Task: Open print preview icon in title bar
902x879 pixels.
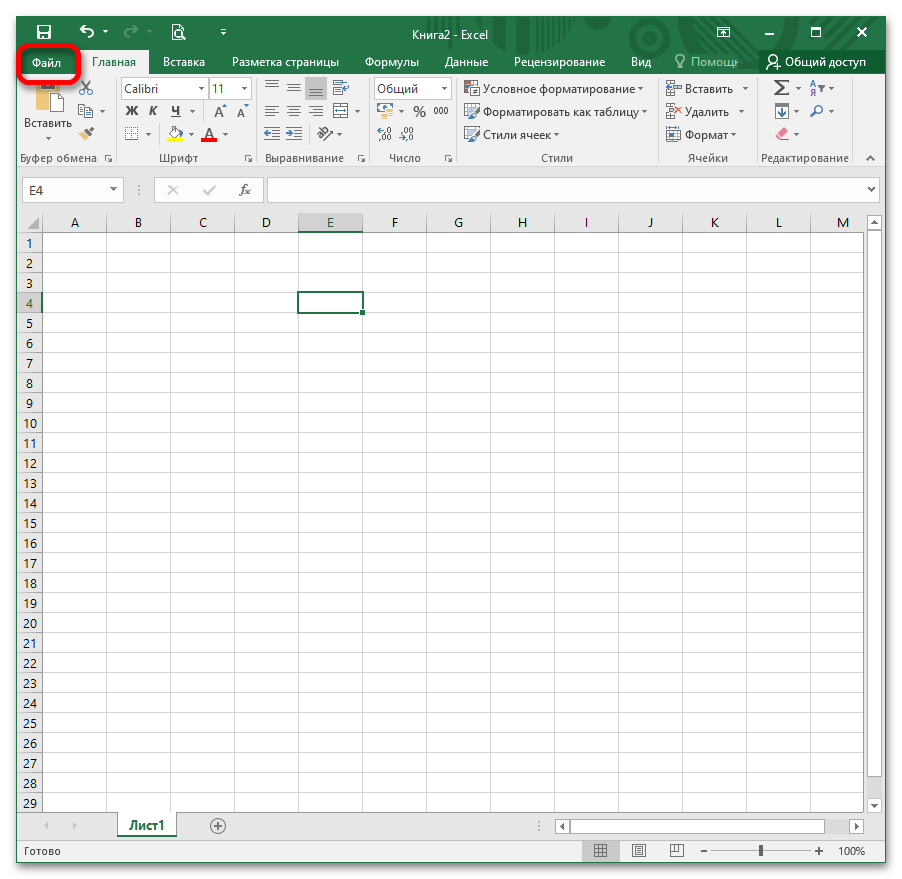Action: coord(178,32)
